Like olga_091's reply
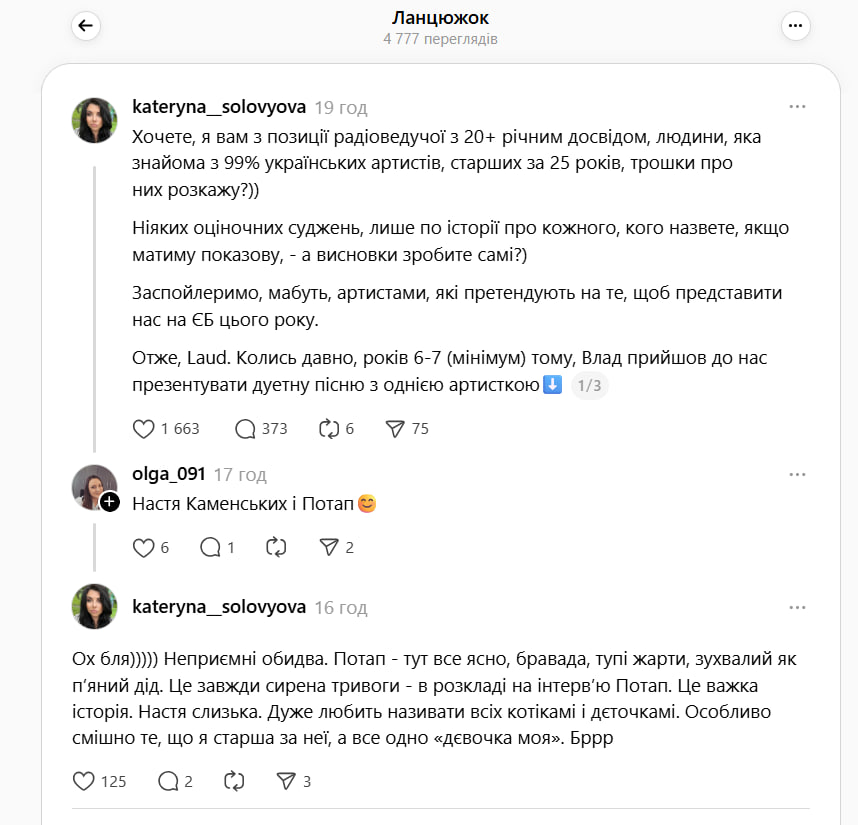This screenshot has height=825, width=858. 144,548
